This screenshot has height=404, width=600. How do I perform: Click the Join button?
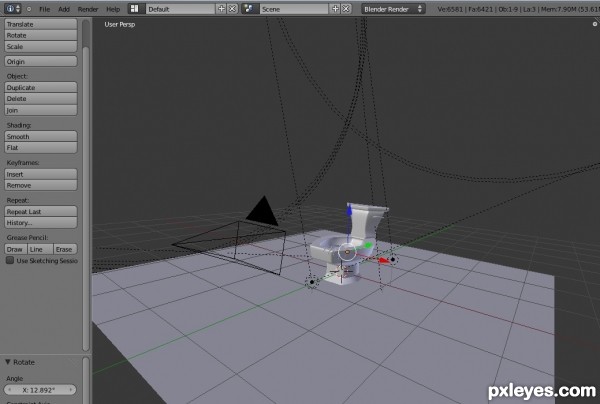(41, 110)
